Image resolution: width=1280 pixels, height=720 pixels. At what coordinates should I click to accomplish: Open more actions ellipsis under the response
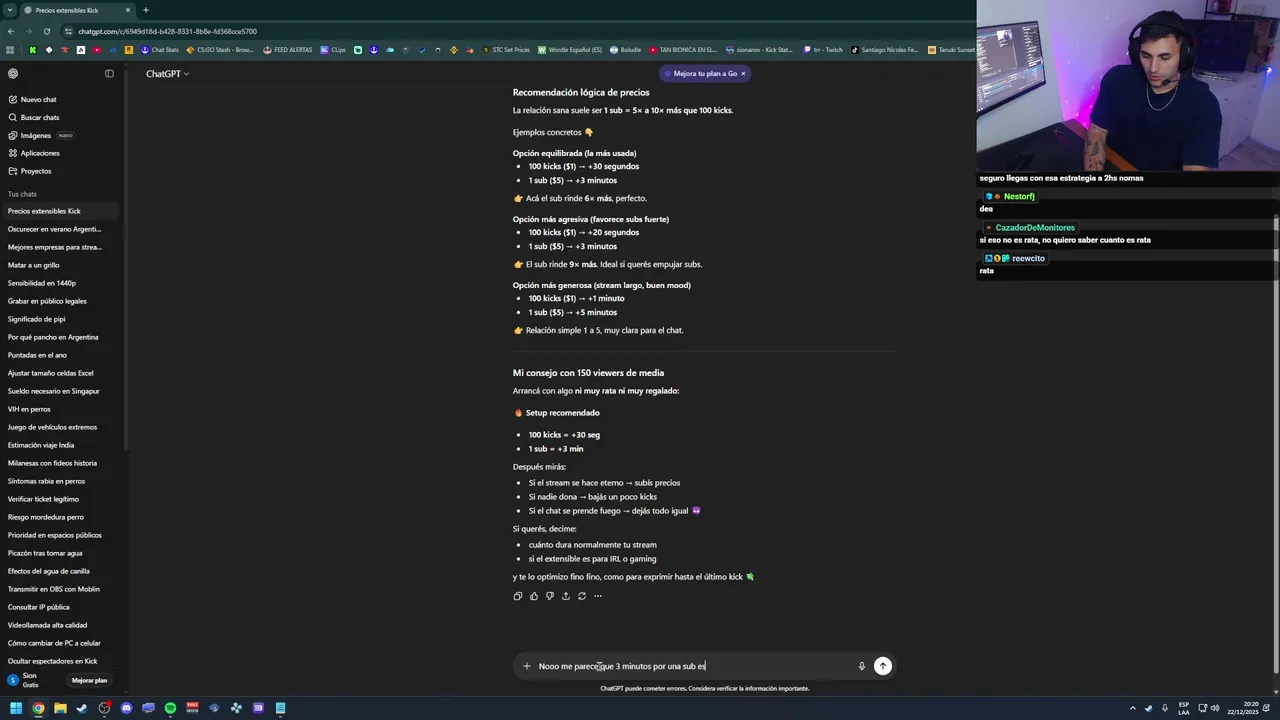(597, 596)
